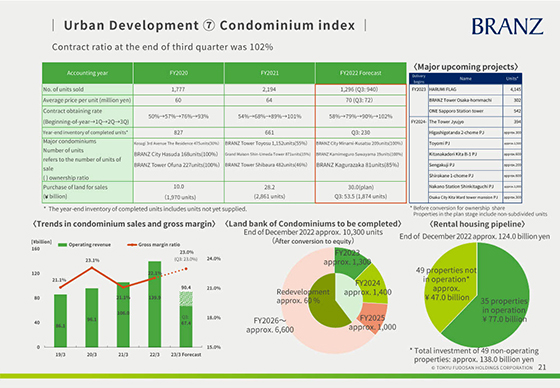560x388 pixels.
Task: Click the '827' inventory cell
Action: pos(178,133)
